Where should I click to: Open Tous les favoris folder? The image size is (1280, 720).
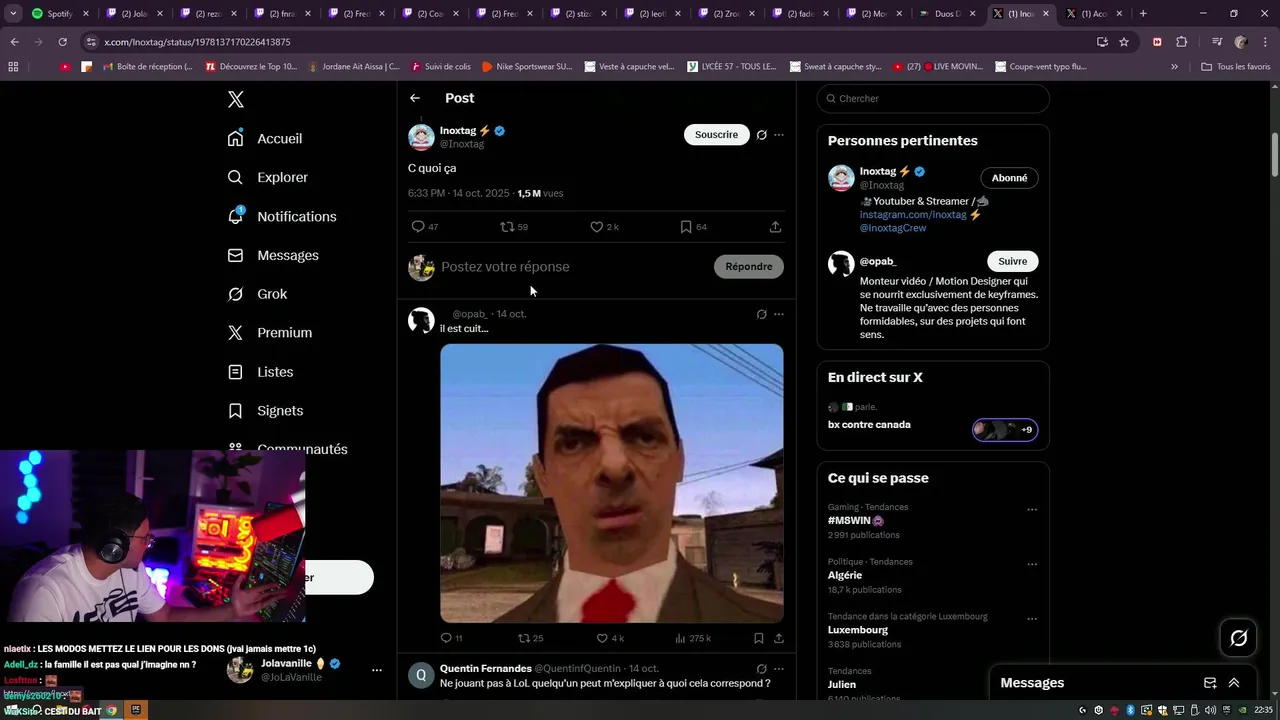(1235, 67)
